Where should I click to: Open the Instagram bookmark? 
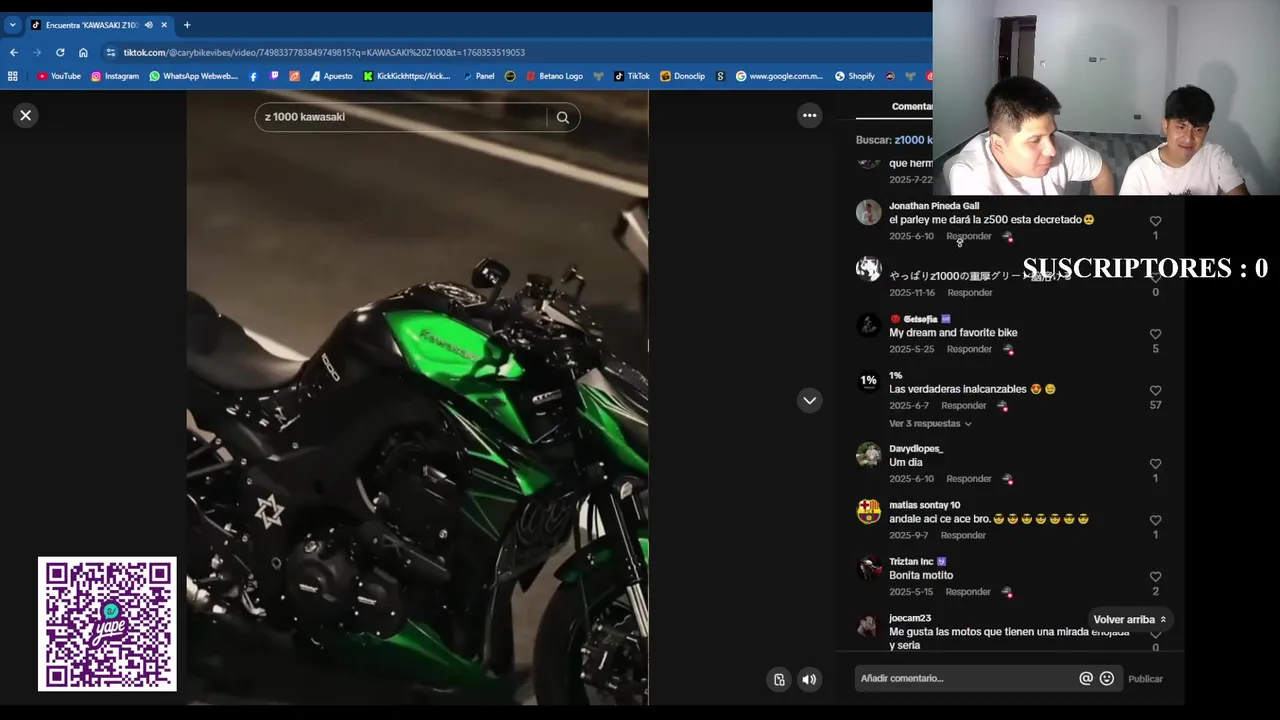tap(115, 76)
